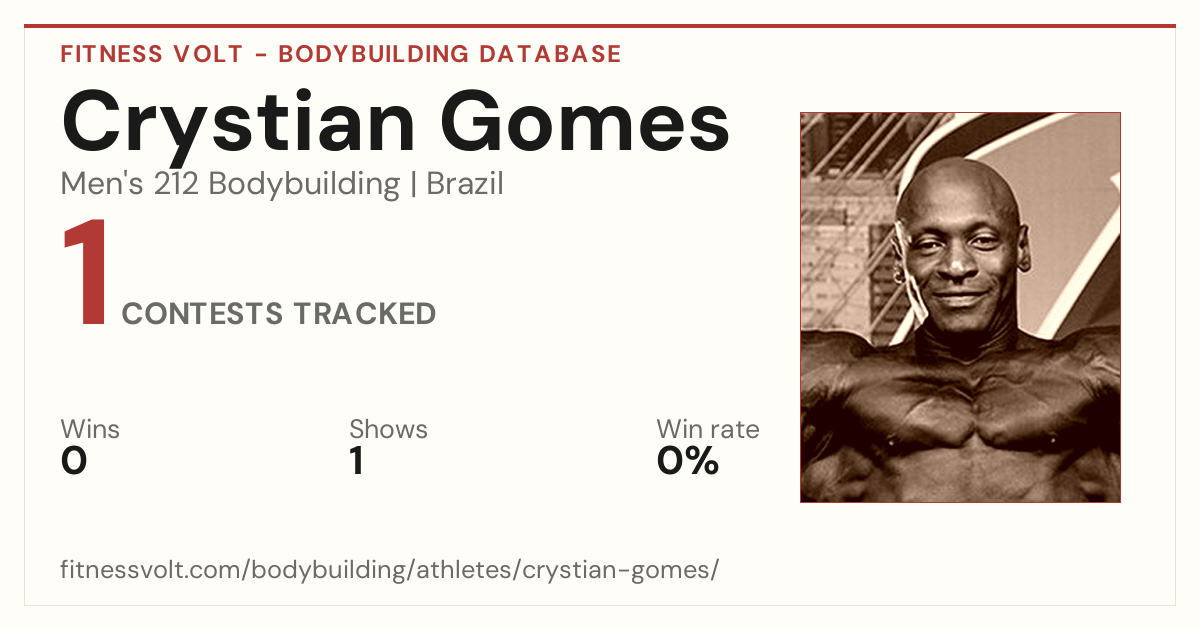Click the Shows label
Screen dimensions: 1200x630
tap(388, 430)
